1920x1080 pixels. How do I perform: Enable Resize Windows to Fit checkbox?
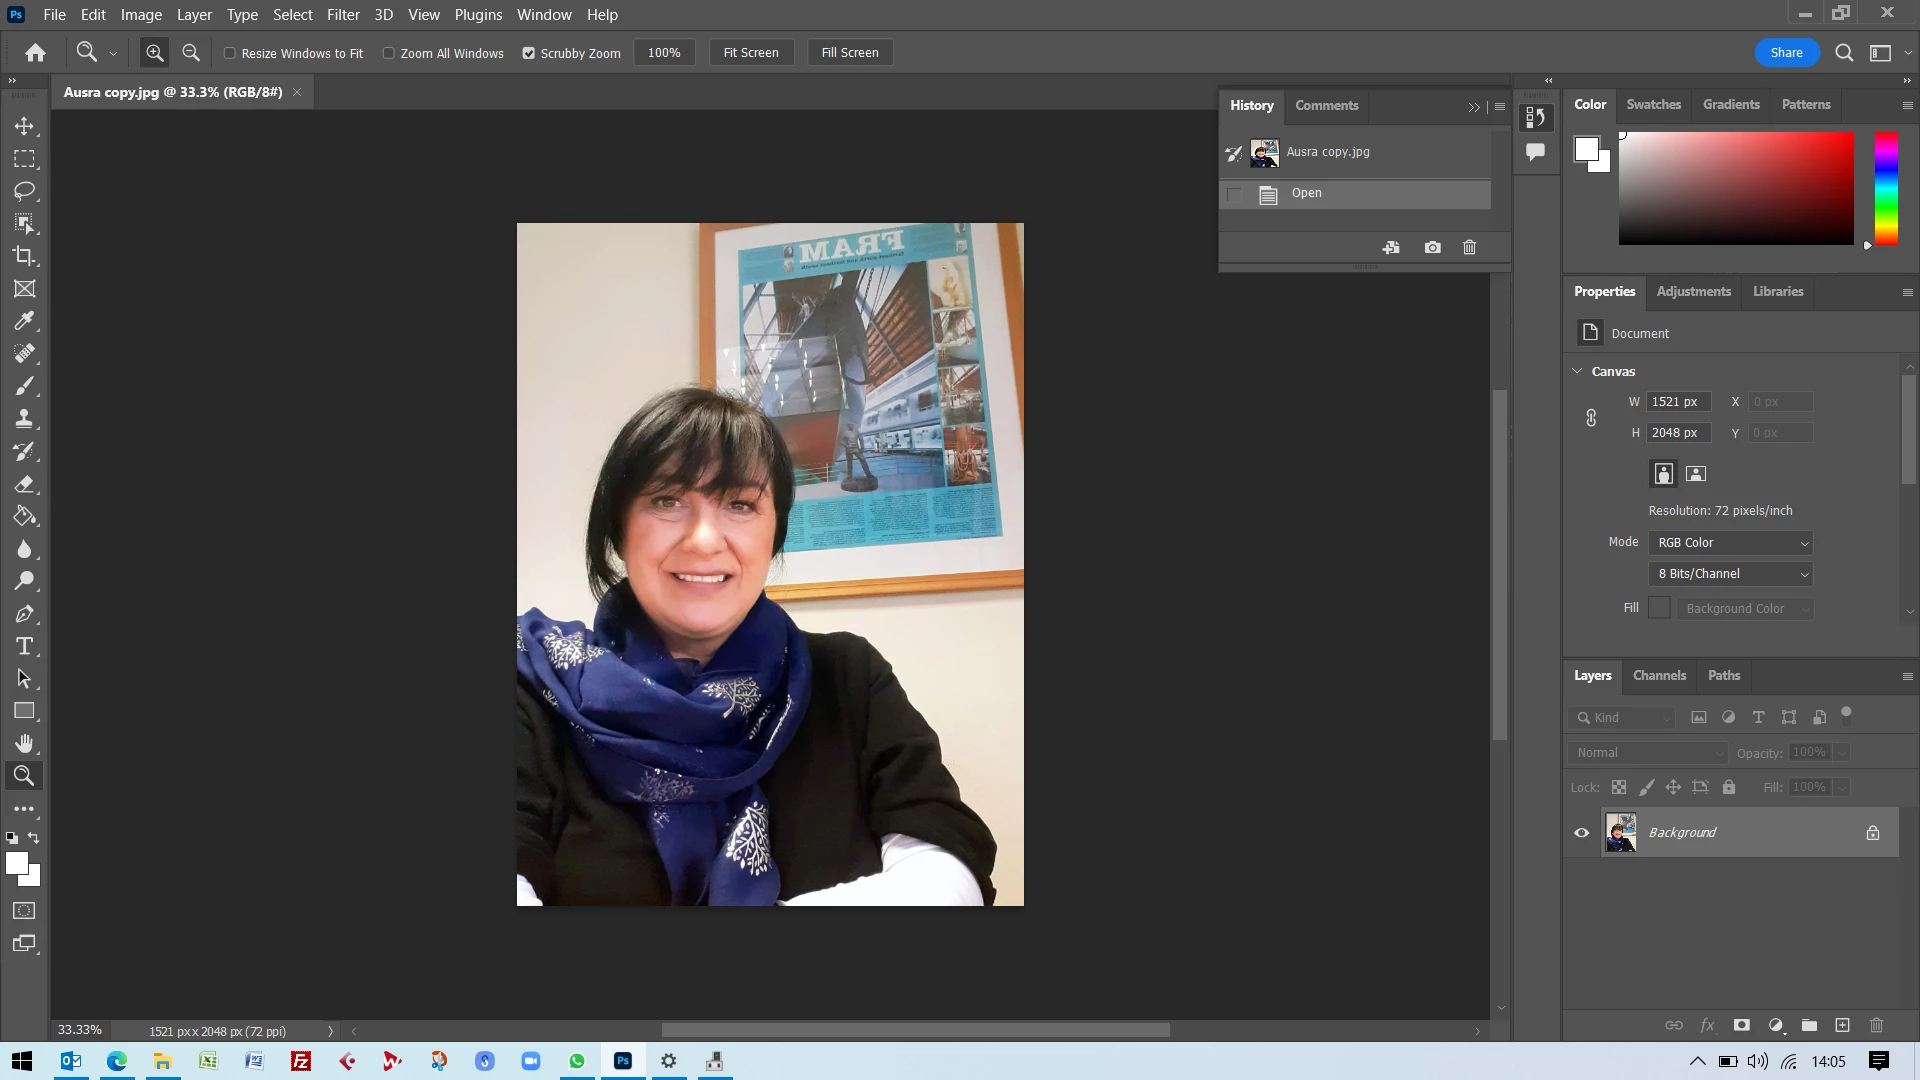pyautogui.click(x=230, y=53)
